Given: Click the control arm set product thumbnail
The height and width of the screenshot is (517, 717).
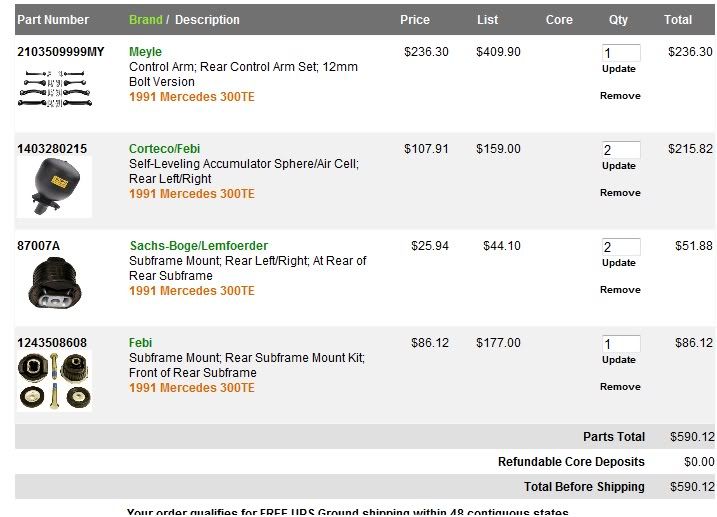Looking at the screenshot, I should (54, 87).
